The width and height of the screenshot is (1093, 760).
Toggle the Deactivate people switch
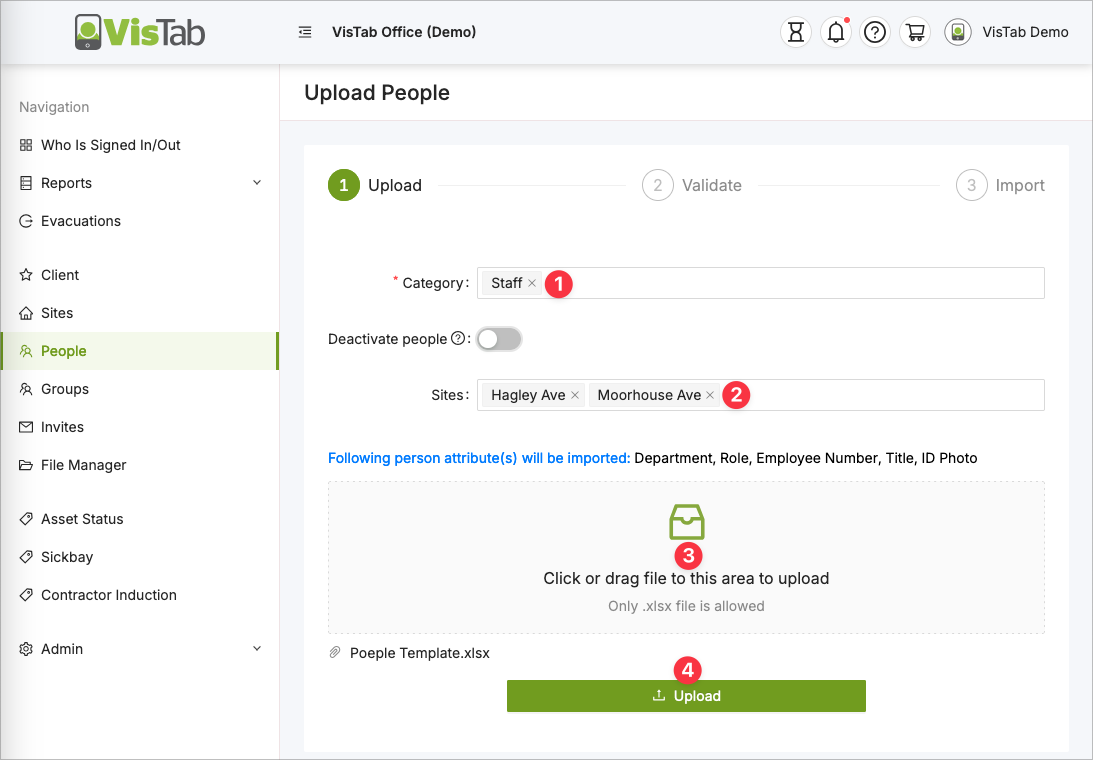pyautogui.click(x=499, y=339)
